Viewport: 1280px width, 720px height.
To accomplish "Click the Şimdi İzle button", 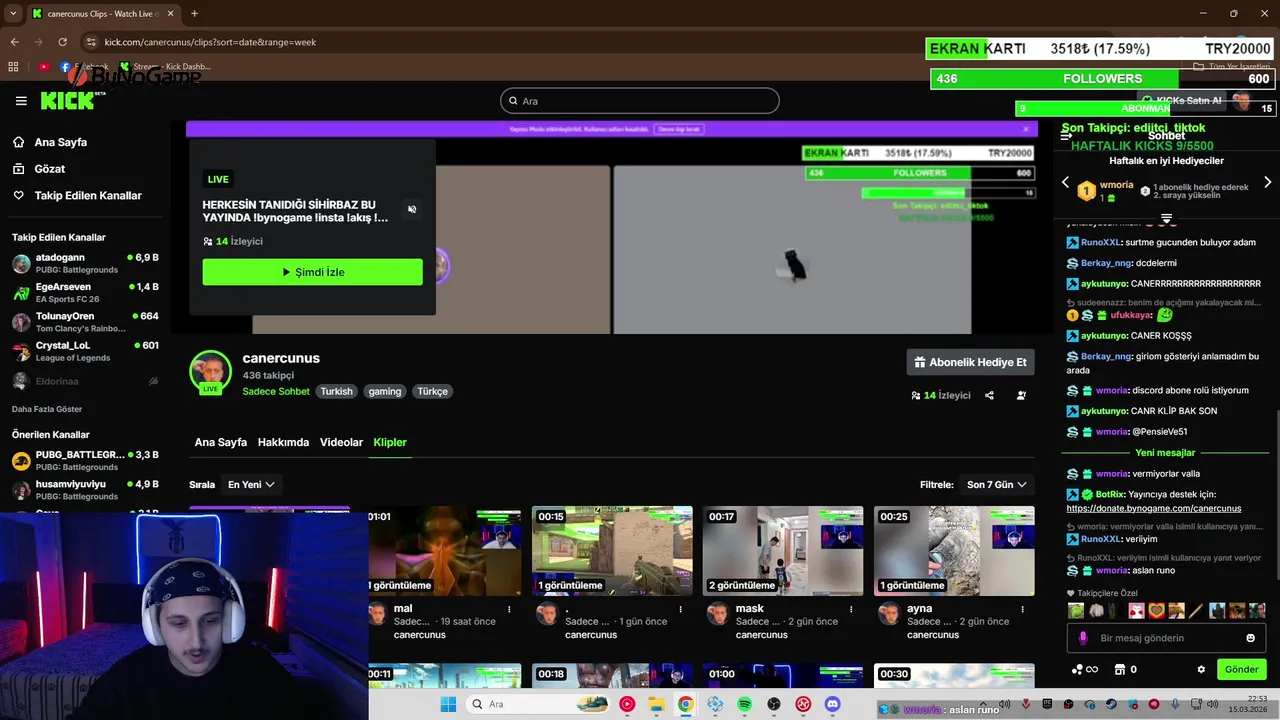I will pos(312,272).
